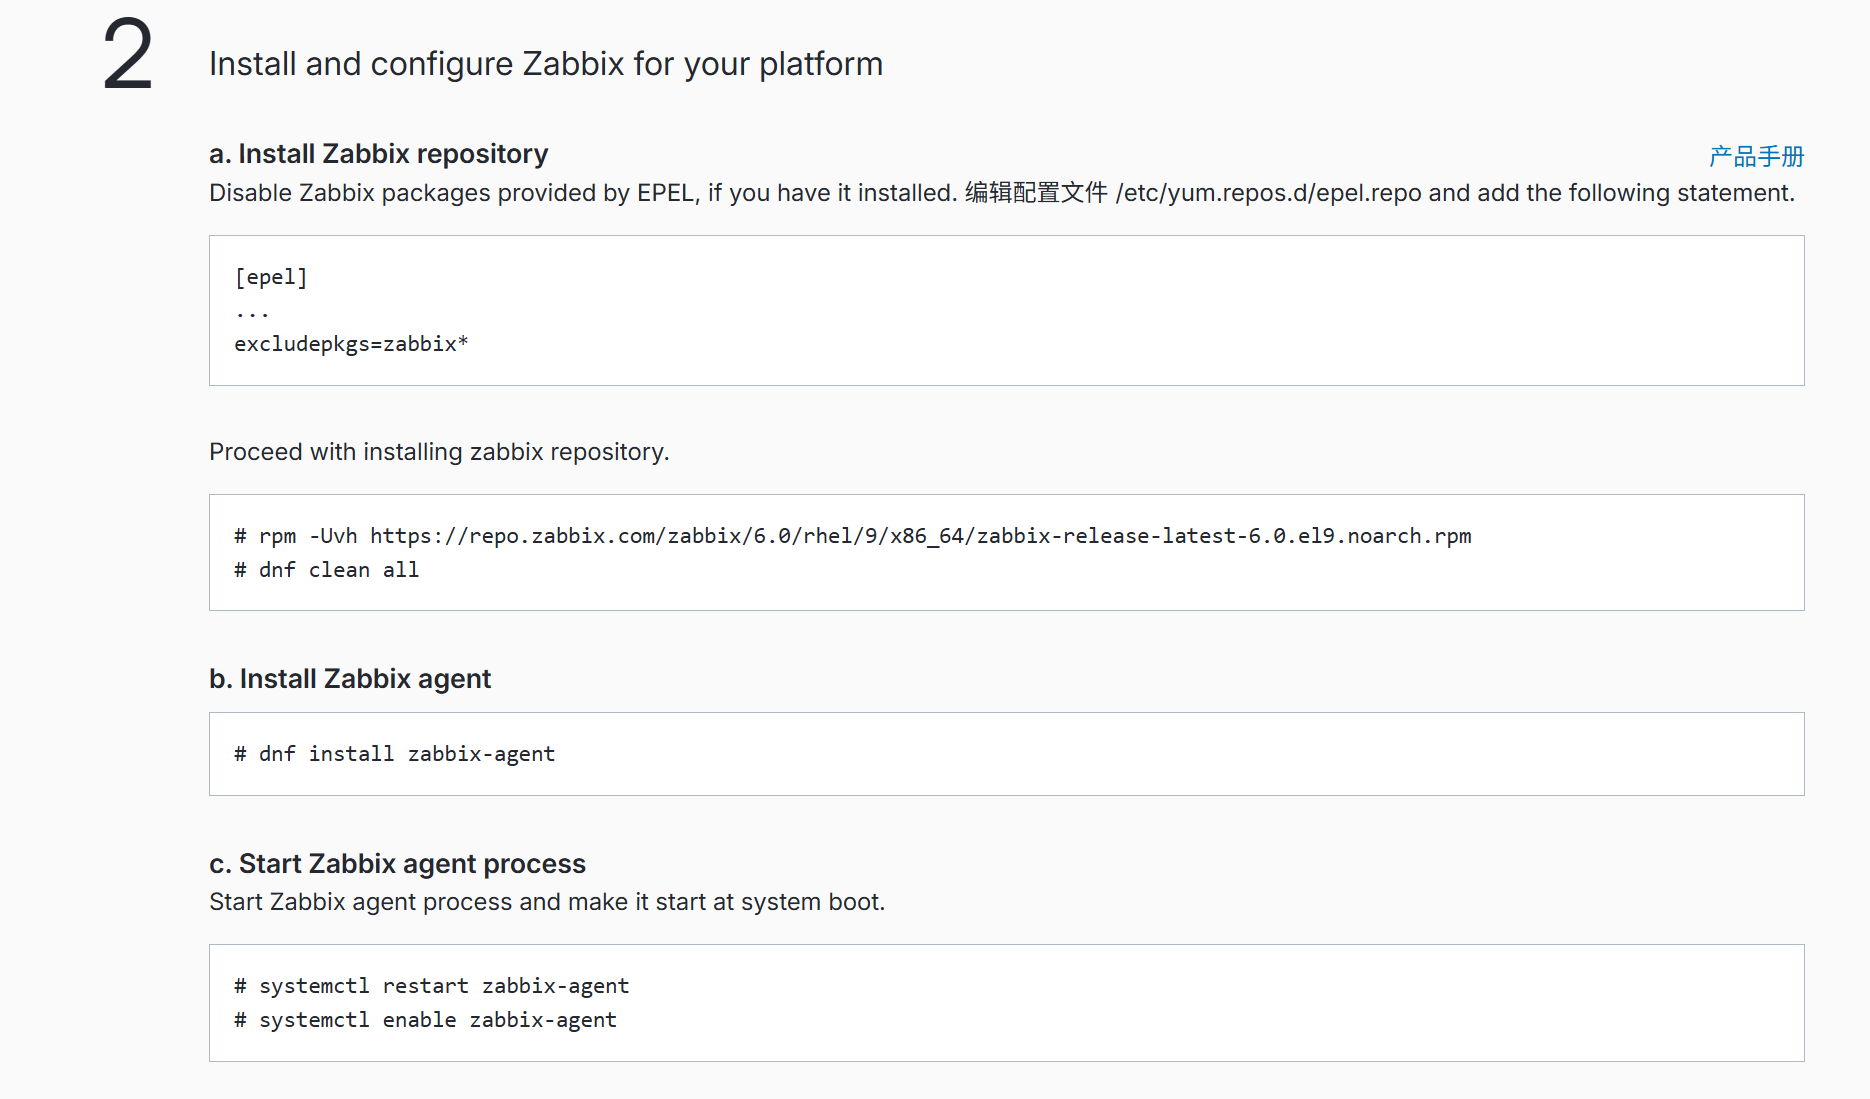
Task: Open the 产品手册 product manual link
Action: (x=1756, y=156)
